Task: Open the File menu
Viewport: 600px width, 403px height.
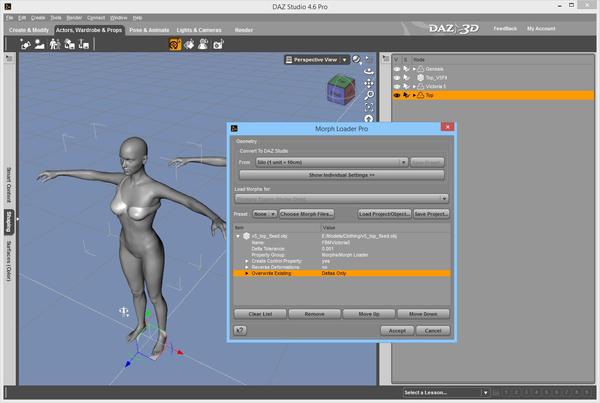Action: 10,18
